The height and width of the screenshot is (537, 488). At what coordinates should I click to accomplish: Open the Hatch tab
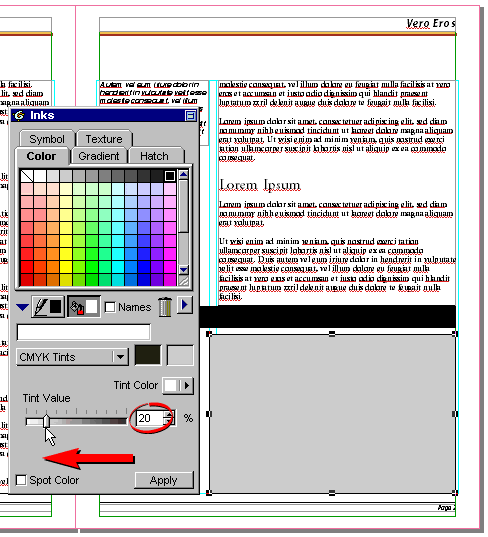(x=154, y=156)
